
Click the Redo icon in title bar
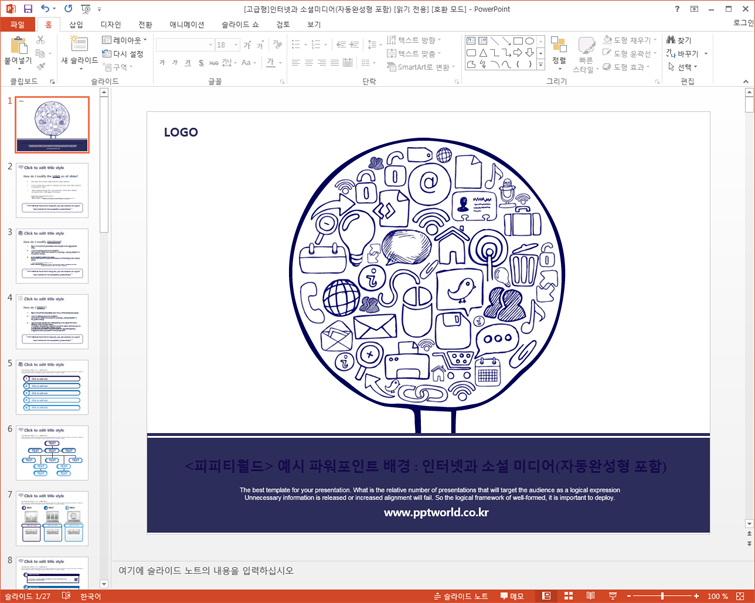[68, 9]
